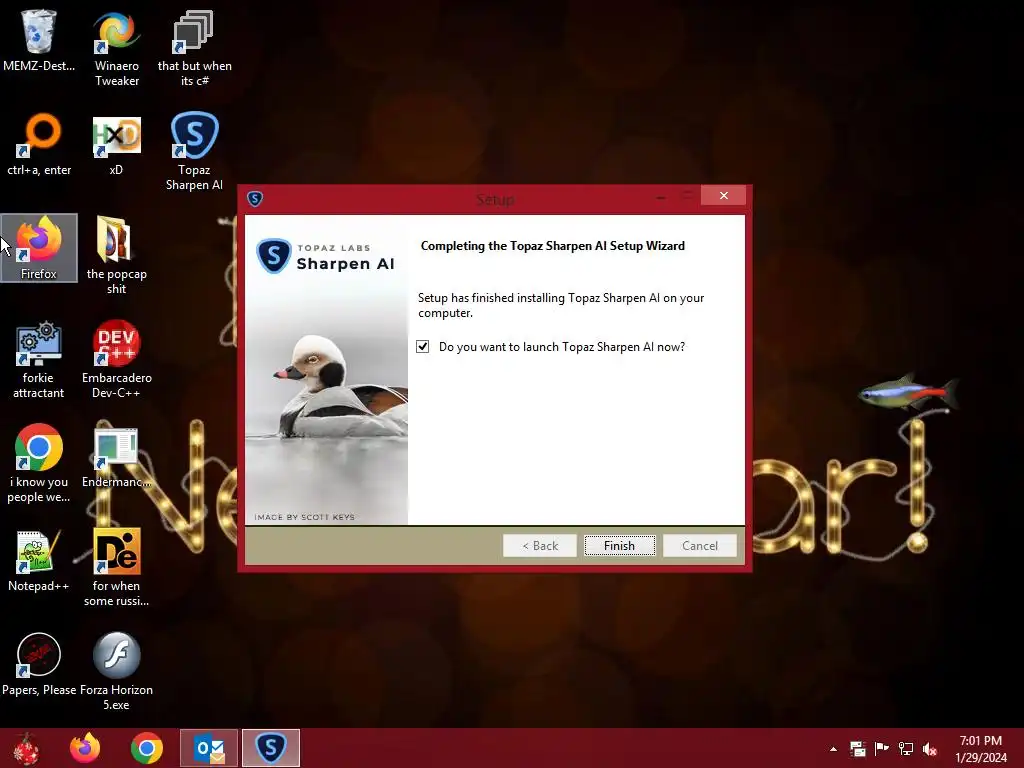Select the Endermanc... desktop shortcut
1024x768 pixels.
[116, 457]
